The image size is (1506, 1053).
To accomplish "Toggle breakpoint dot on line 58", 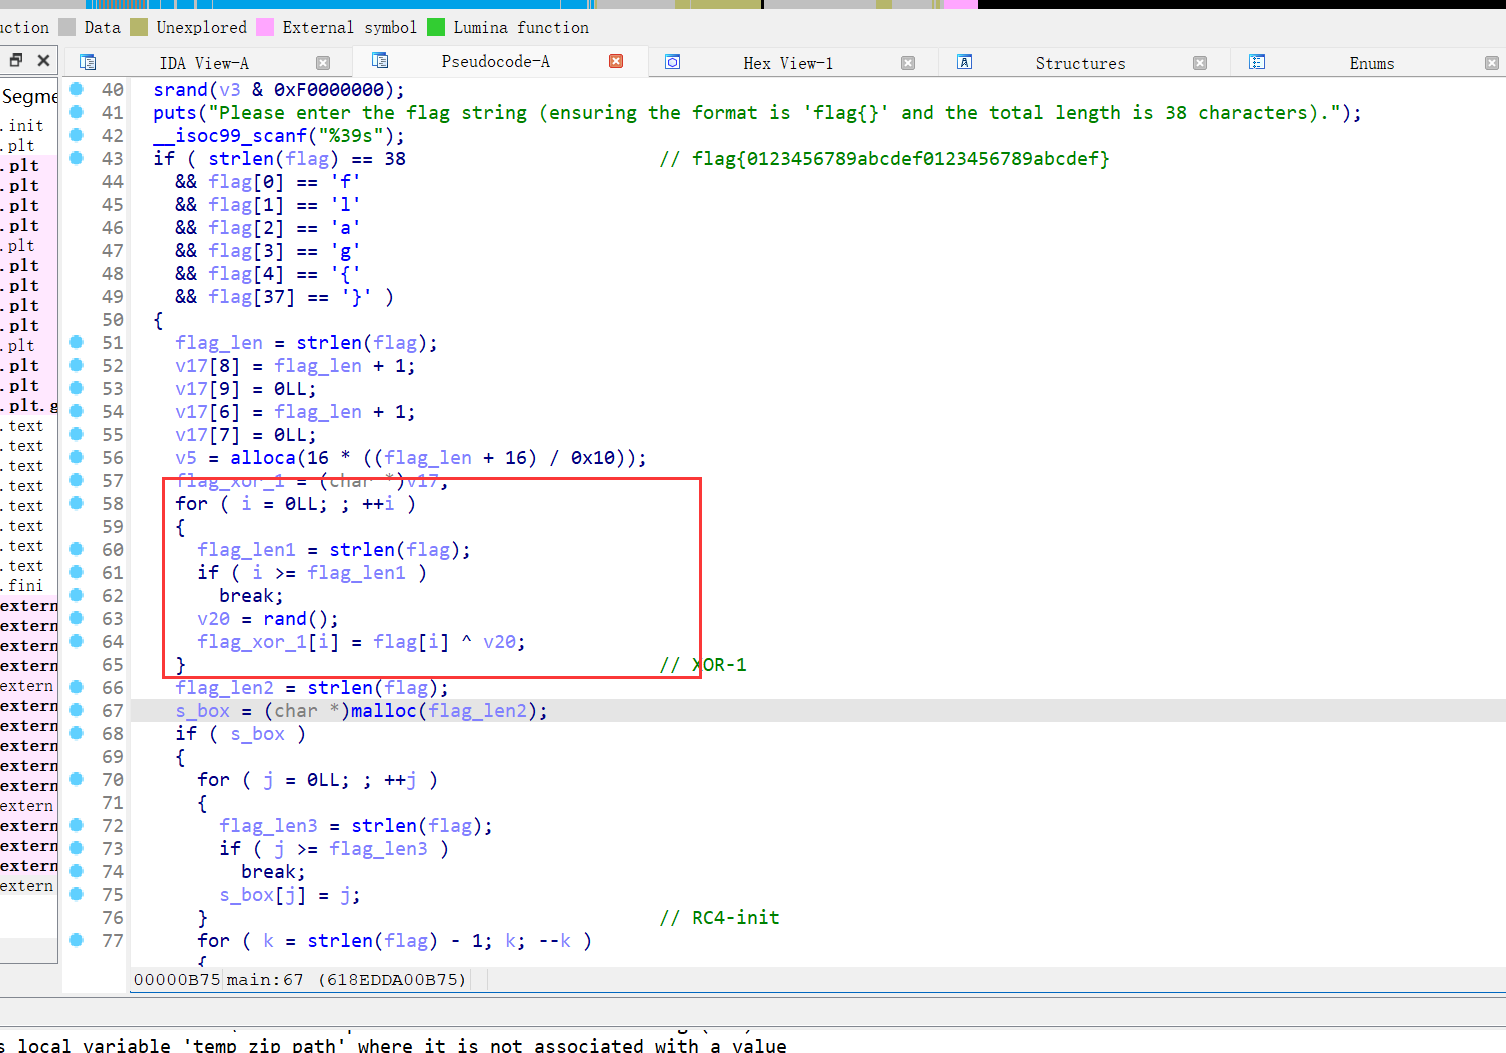I will [77, 503].
